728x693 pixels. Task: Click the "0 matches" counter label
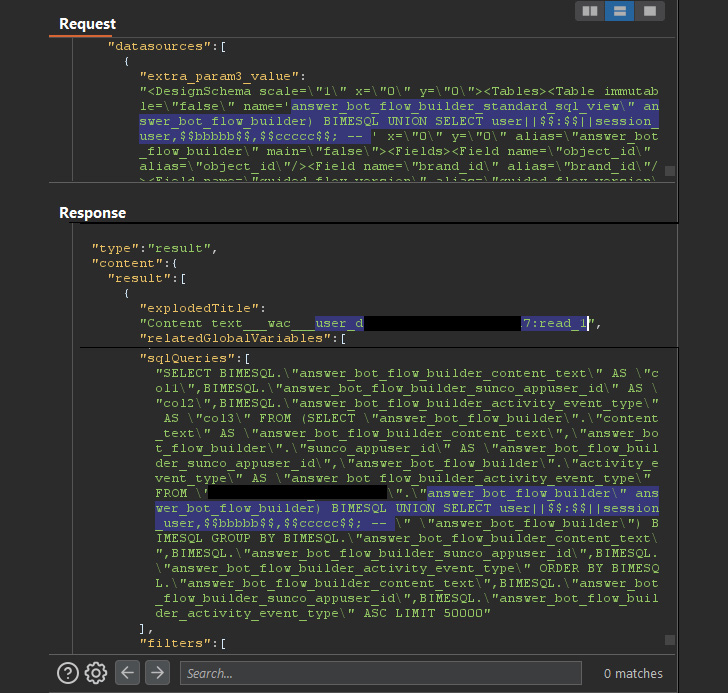pos(633,674)
